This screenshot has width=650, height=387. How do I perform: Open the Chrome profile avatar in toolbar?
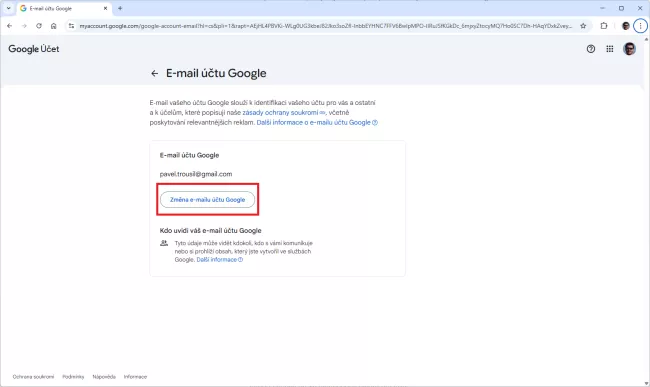point(626,26)
